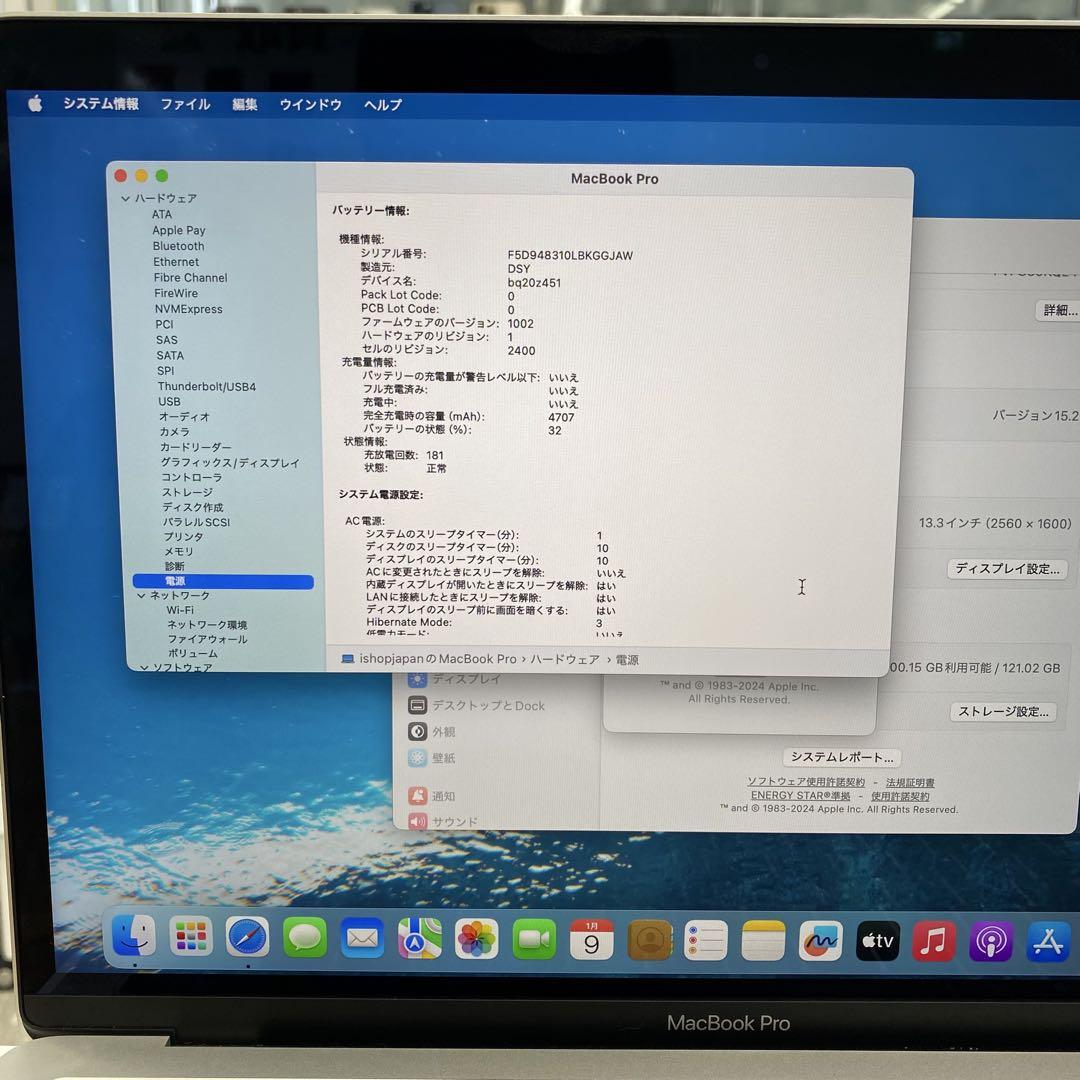The image size is (1080, 1080).
Task: Open Messages in the Dock
Action: 304,937
